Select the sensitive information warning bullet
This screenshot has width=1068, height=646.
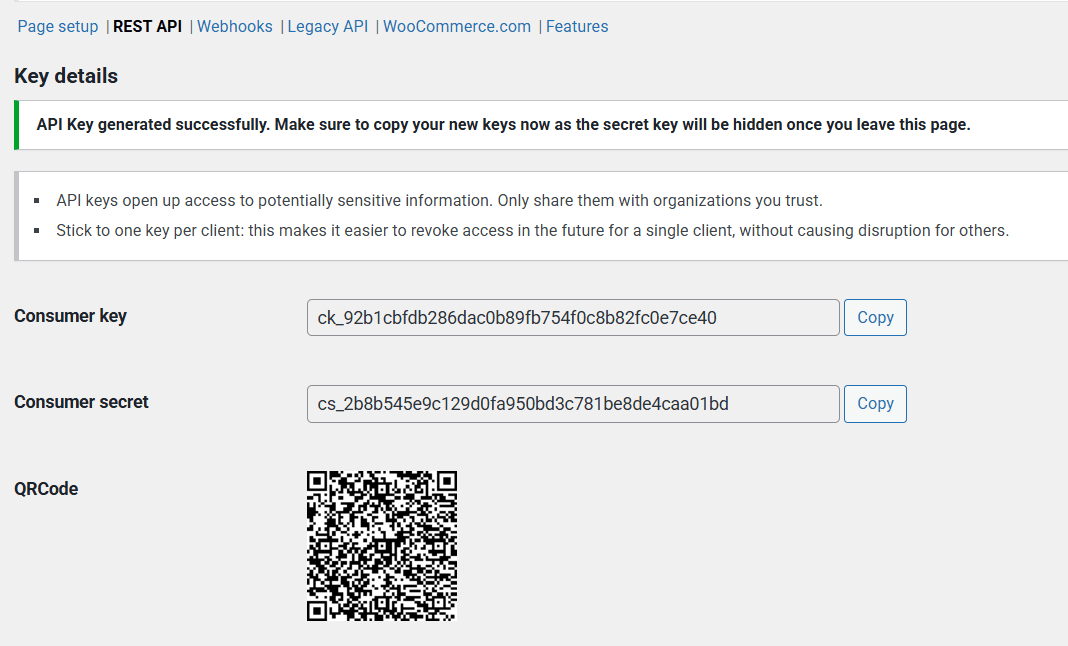pyautogui.click(x=439, y=201)
